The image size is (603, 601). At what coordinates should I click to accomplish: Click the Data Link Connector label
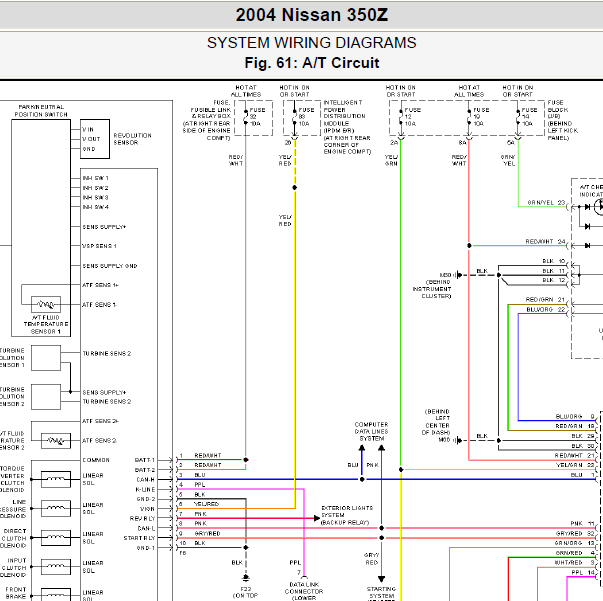(304, 591)
